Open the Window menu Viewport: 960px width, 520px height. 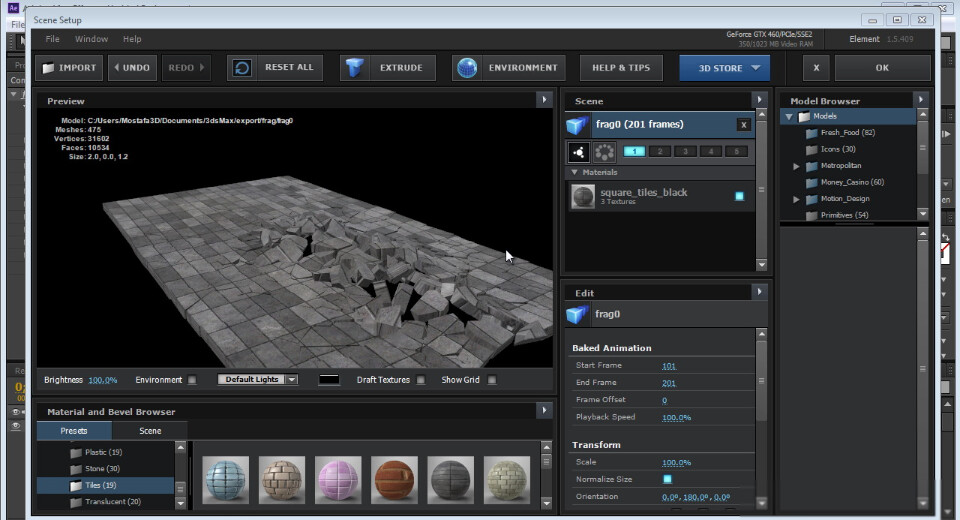point(91,39)
